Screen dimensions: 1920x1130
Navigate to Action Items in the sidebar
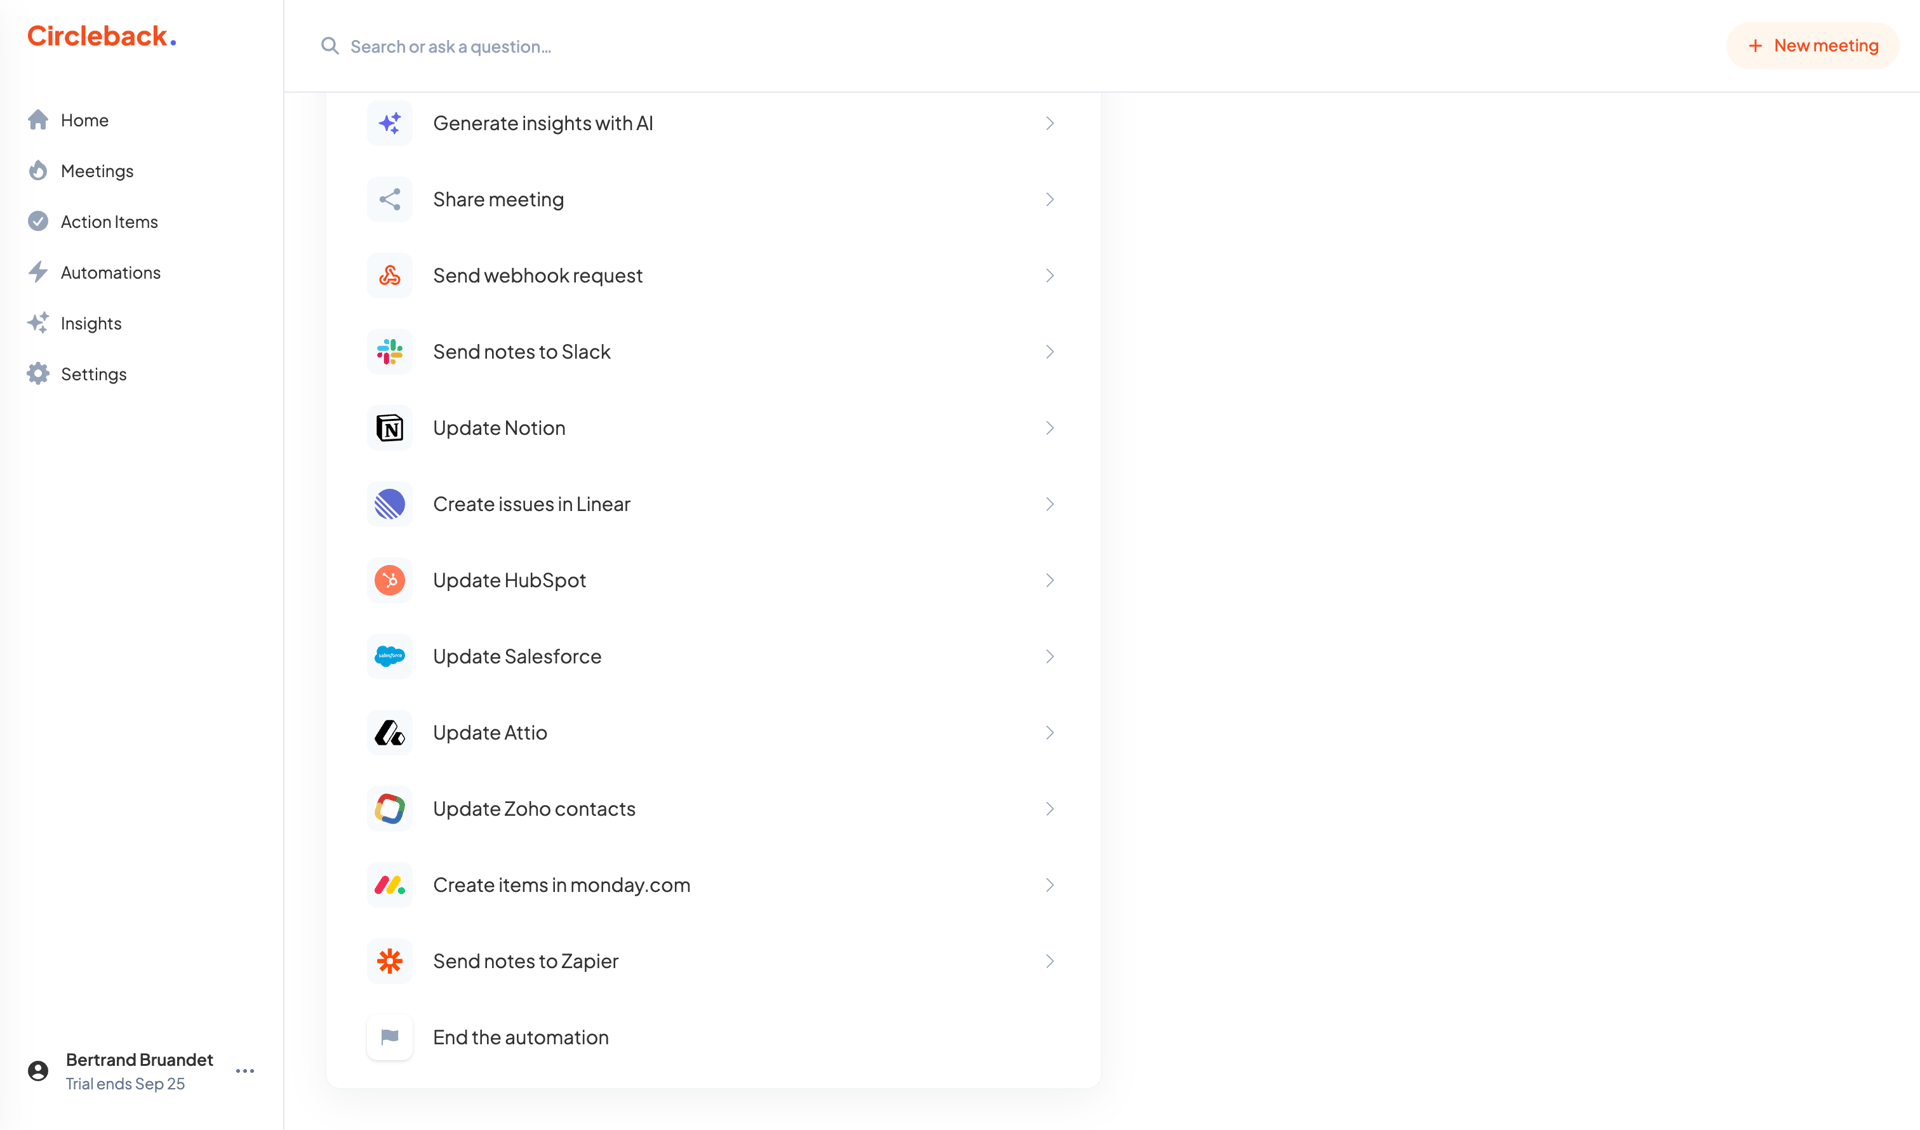tap(108, 221)
